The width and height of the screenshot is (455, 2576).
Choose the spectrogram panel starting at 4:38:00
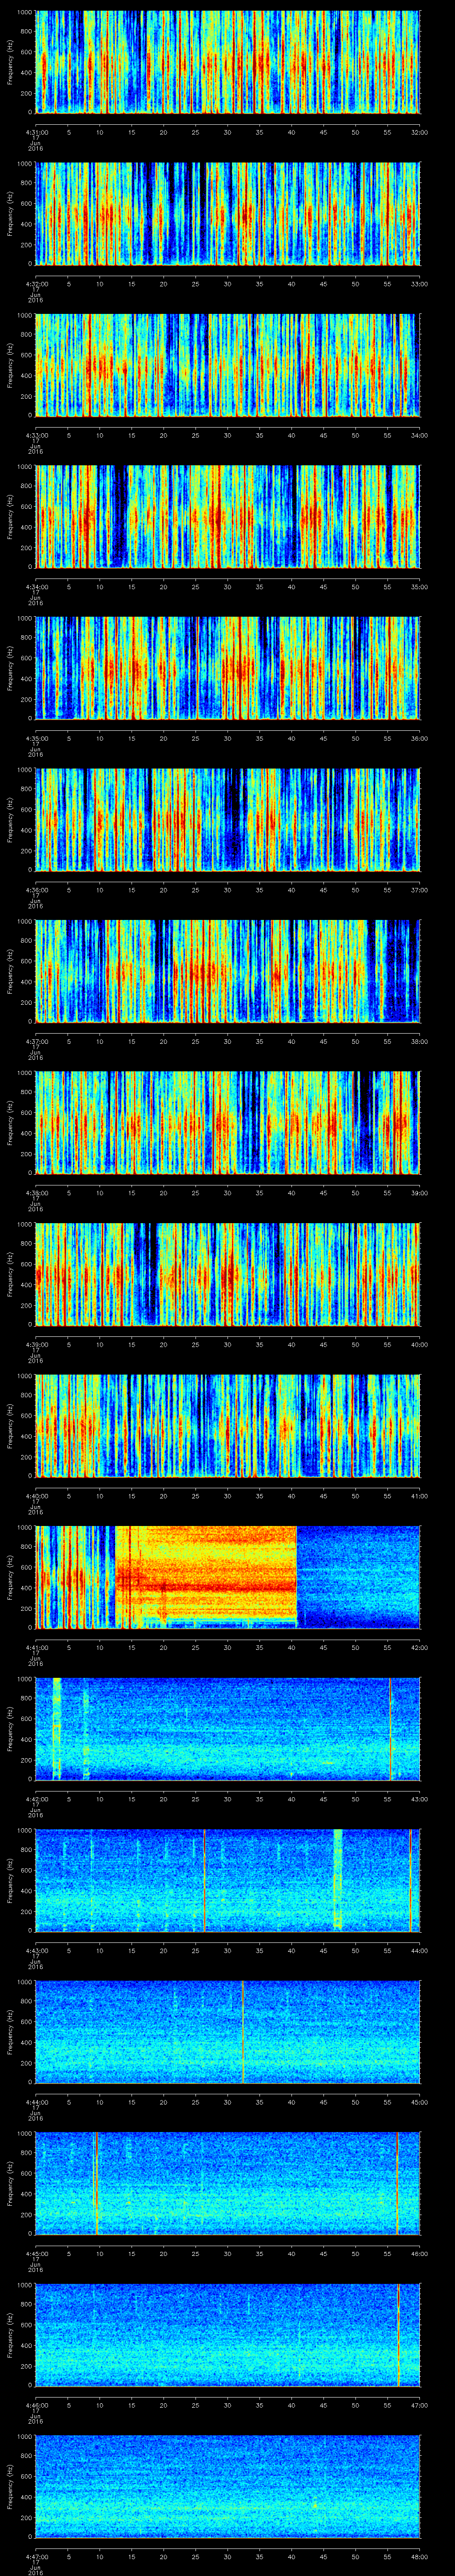[228, 1123]
